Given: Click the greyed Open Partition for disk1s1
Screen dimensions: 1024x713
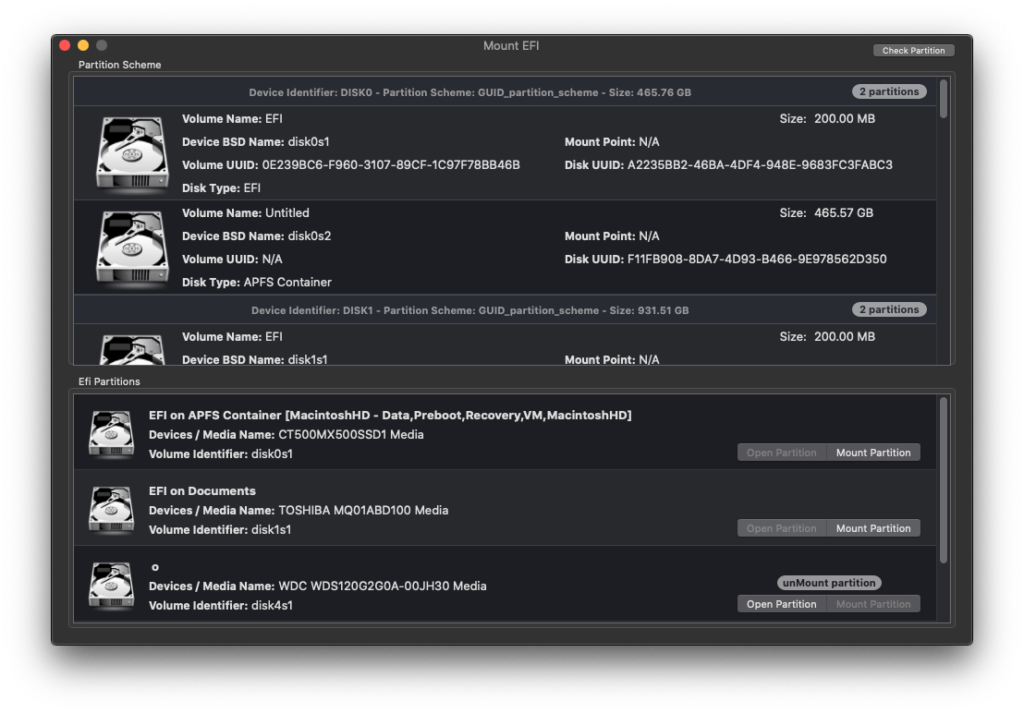Looking at the screenshot, I should click(x=781, y=529).
